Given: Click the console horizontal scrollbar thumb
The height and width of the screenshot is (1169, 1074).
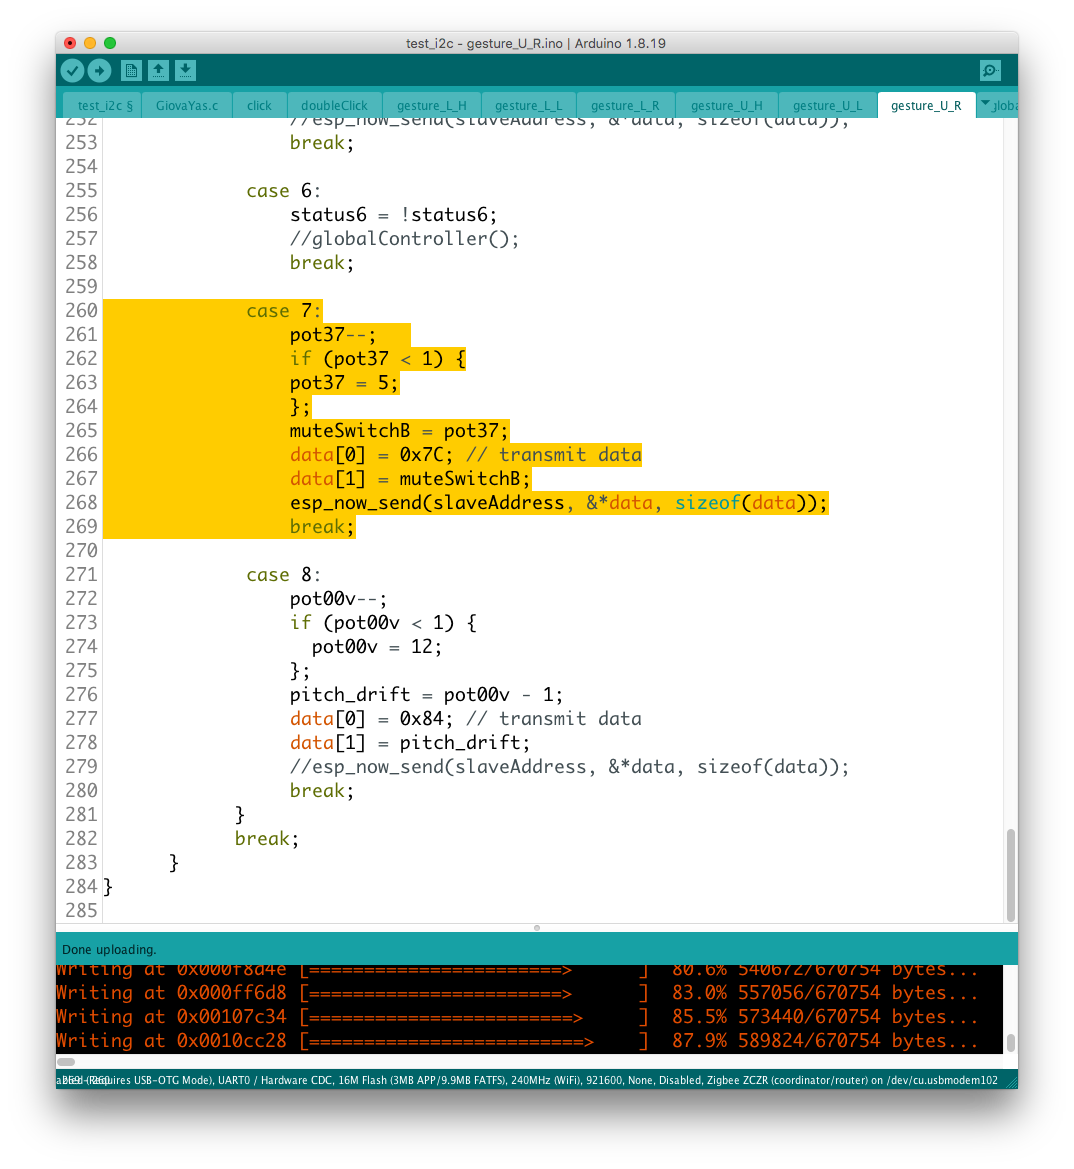Looking at the screenshot, I should pyautogui.click(x=66, y=1062).
